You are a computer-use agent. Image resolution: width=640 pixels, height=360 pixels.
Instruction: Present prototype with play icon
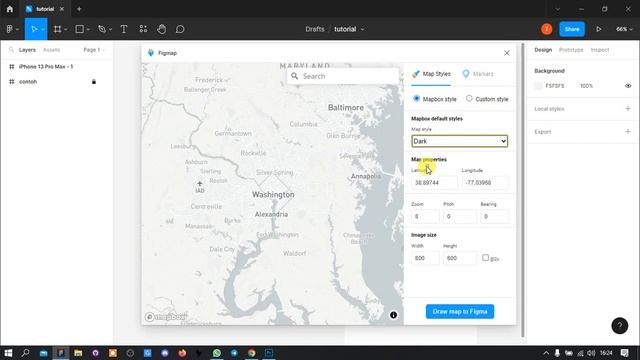coord(598,29)
